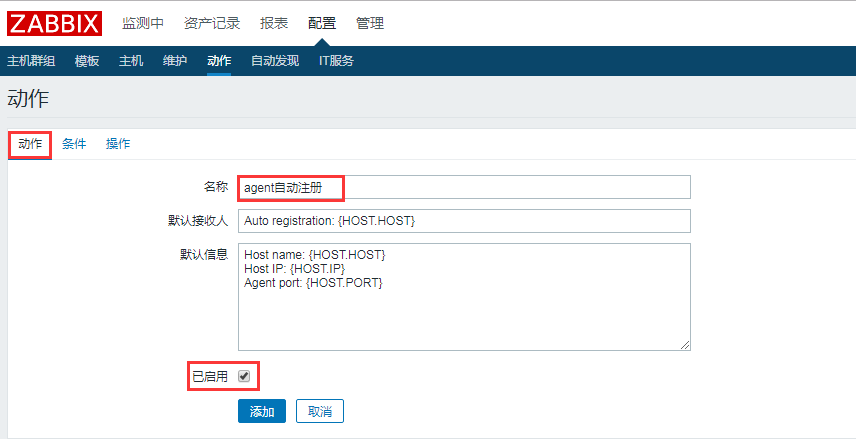Switch to the 动作 form tab
Image resolution: width=856 pixels, height=439 pixels.
point(30,144)
